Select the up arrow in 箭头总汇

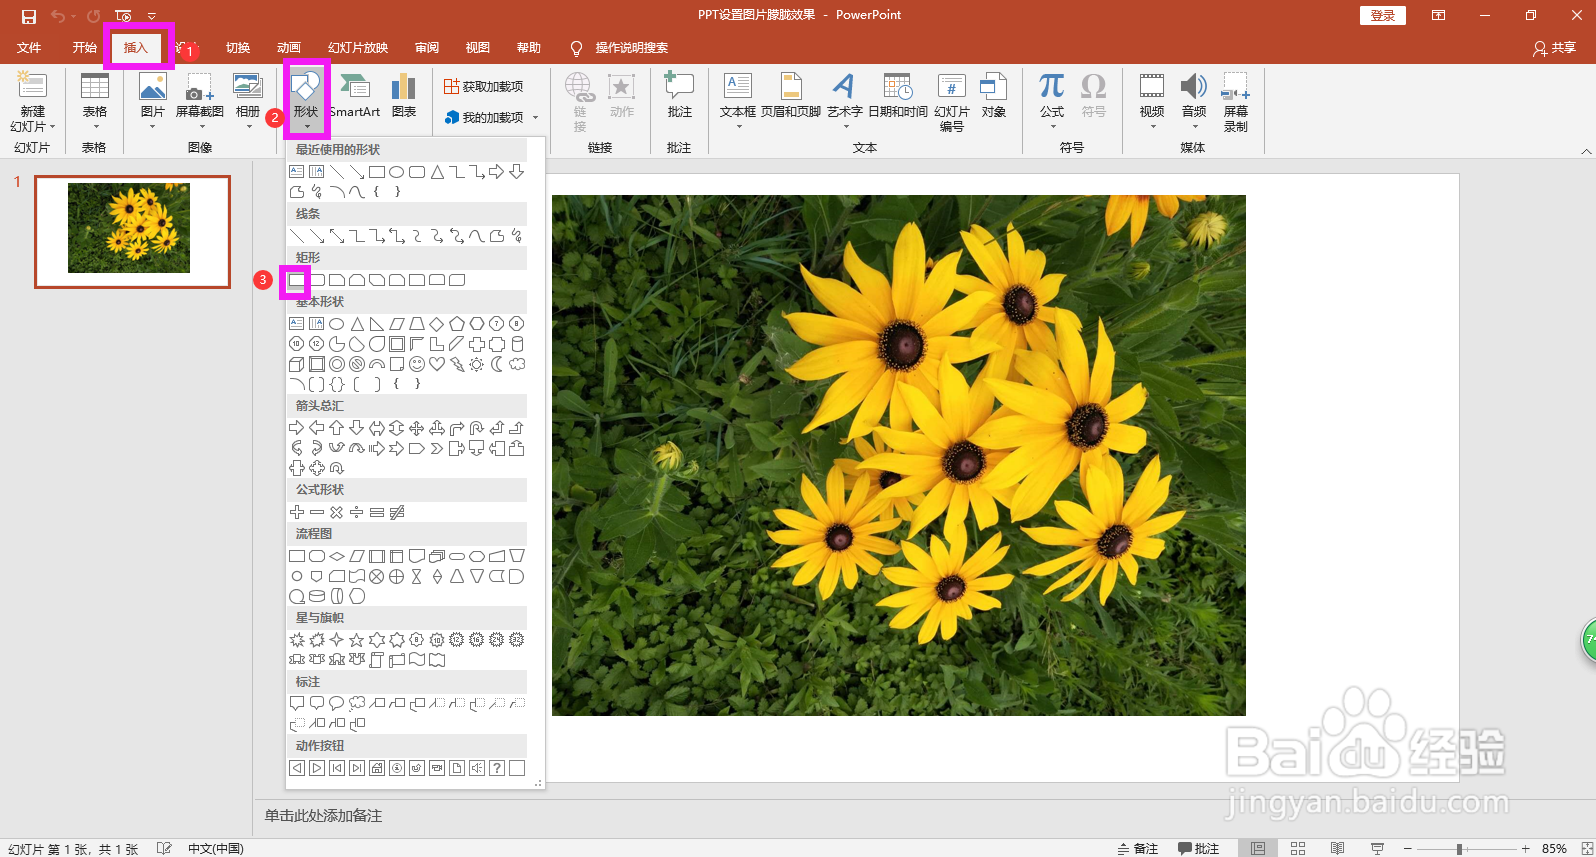pos(337,428)
